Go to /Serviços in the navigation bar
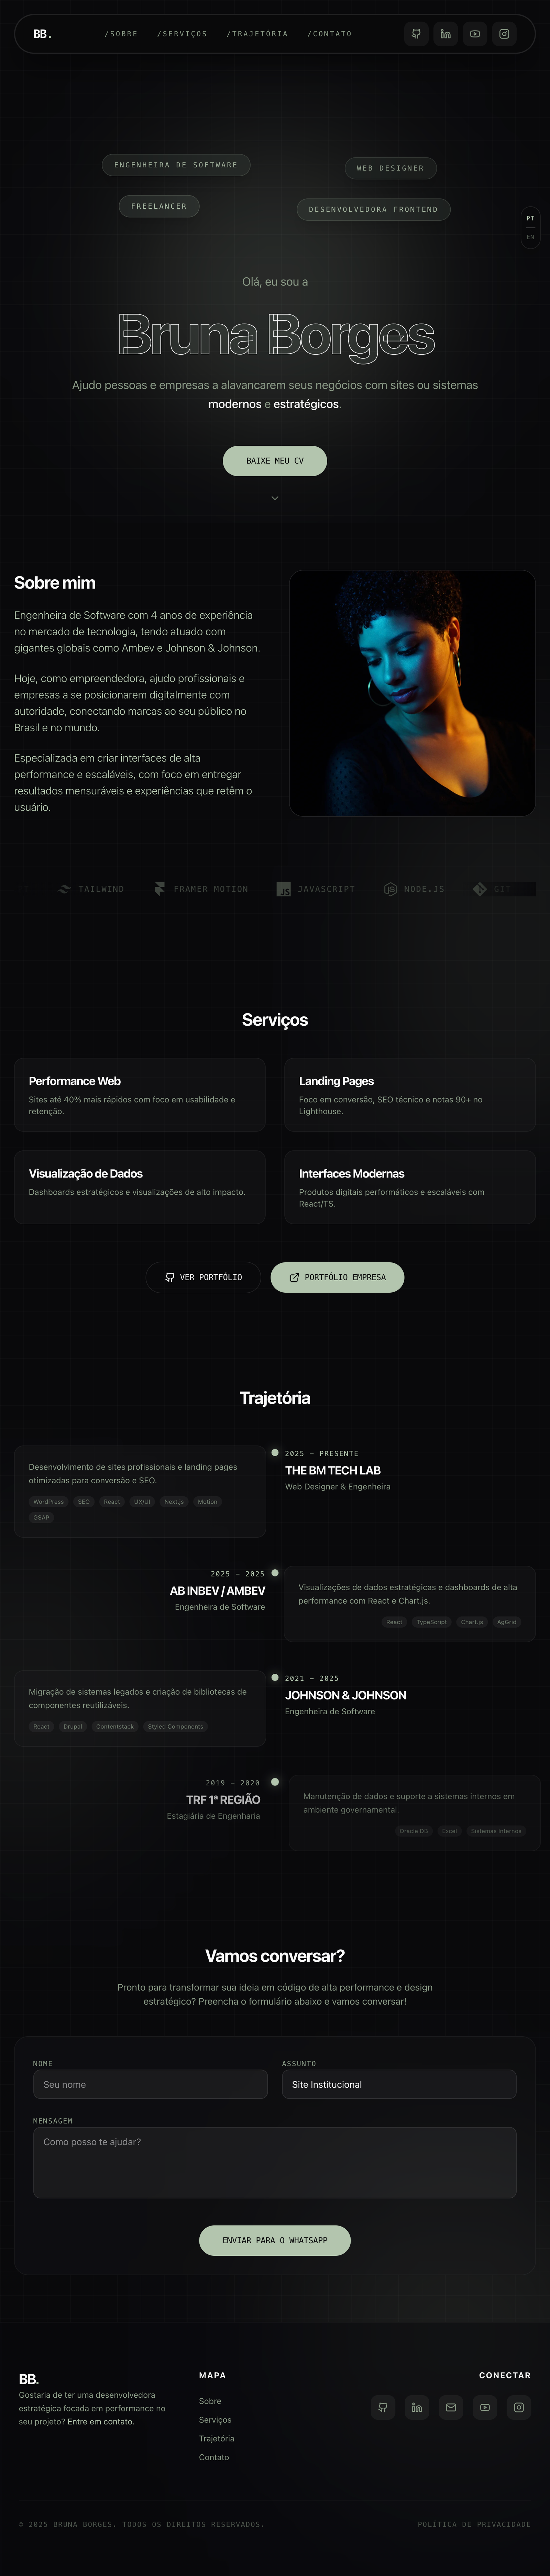 [182, 34]
